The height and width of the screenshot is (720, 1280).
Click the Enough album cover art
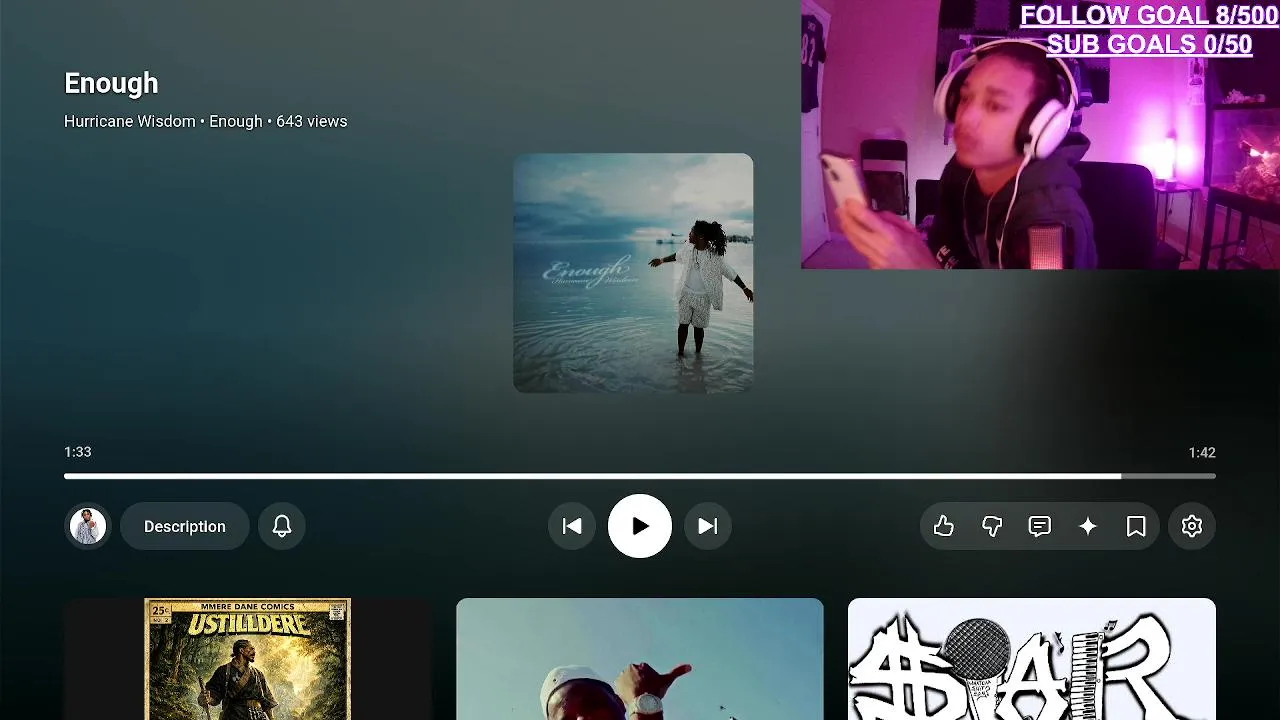click(633, 273)
